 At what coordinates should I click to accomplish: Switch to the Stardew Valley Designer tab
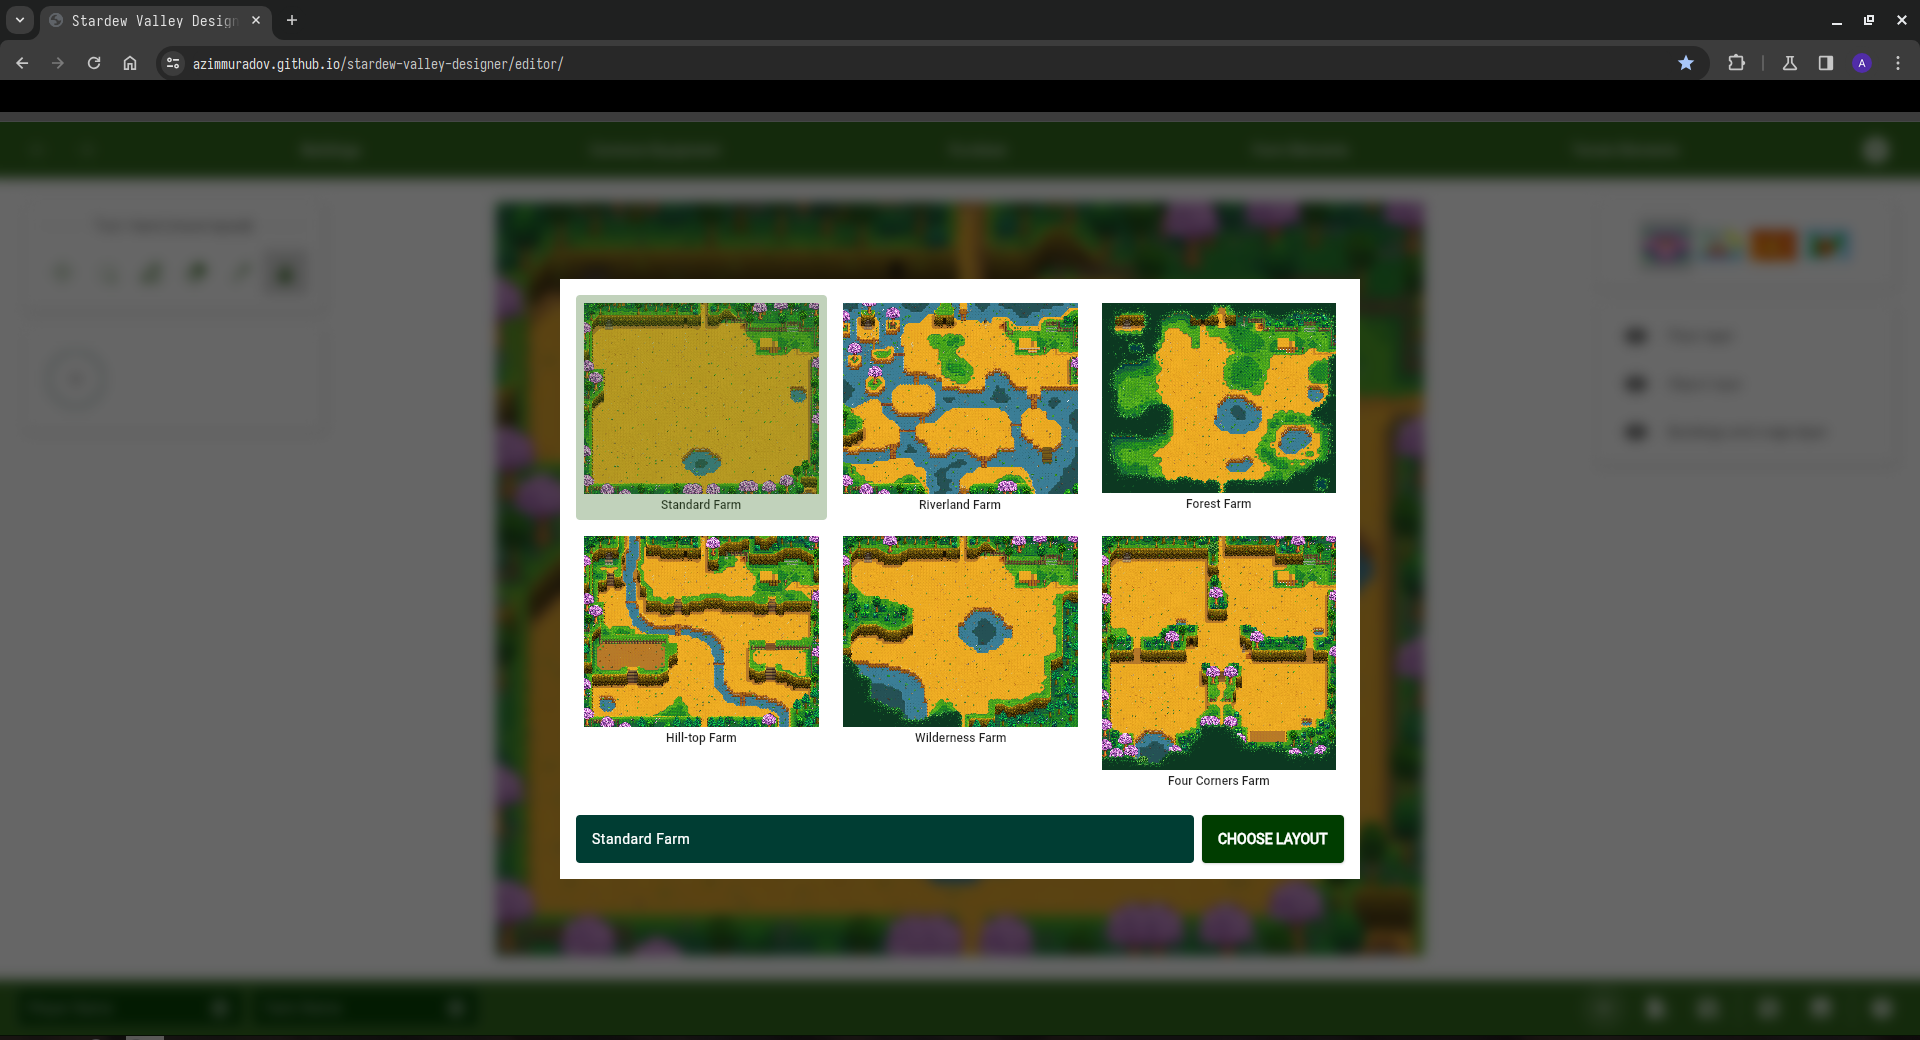154,20
